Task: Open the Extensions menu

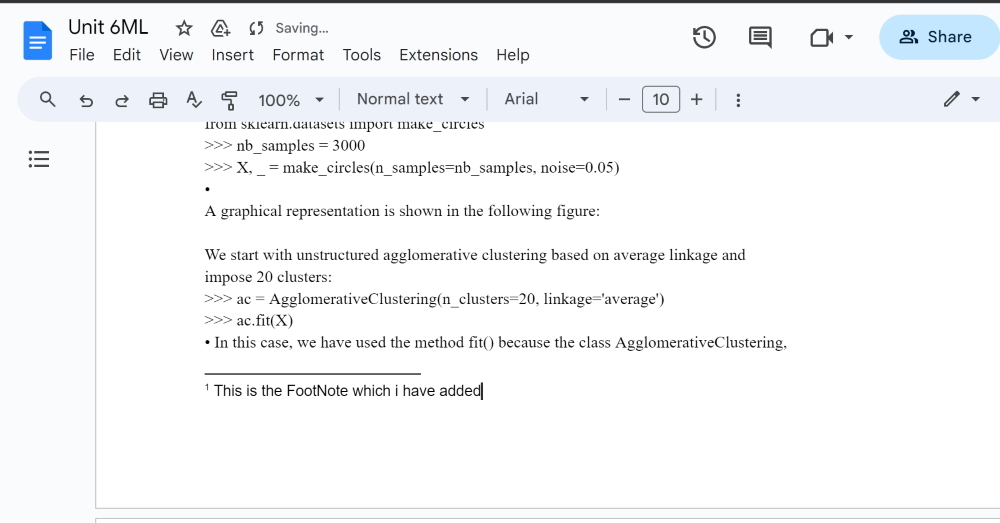Action: [x=439, y=55]
